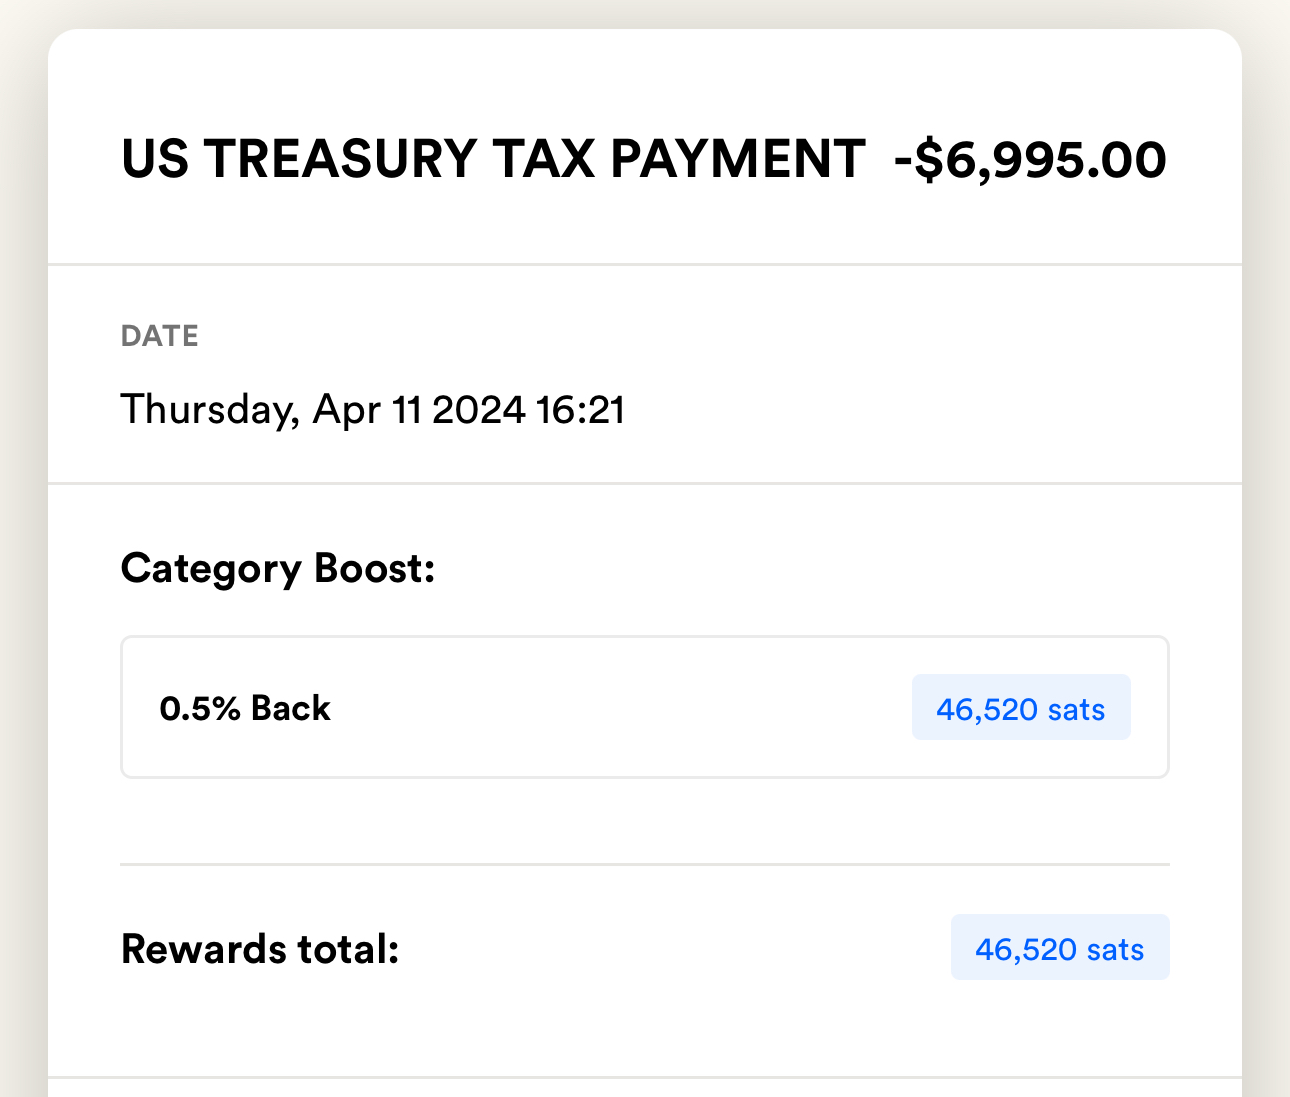Click the empty middle of the 0.5% Back card
Screen dimensions: 1290x1097
[x=620, y=708]
